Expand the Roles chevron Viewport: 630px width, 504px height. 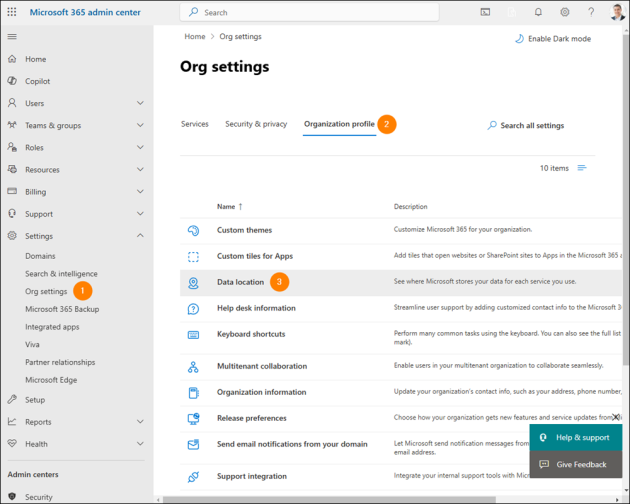coord(140,147)
